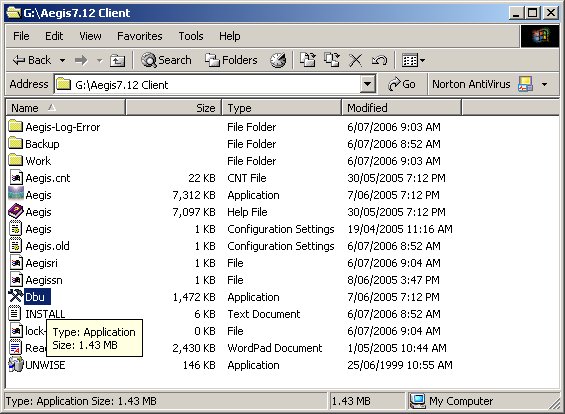Click the History toolbar icon
The height and width of the screenshot is (414, 565).
point(278,60)
